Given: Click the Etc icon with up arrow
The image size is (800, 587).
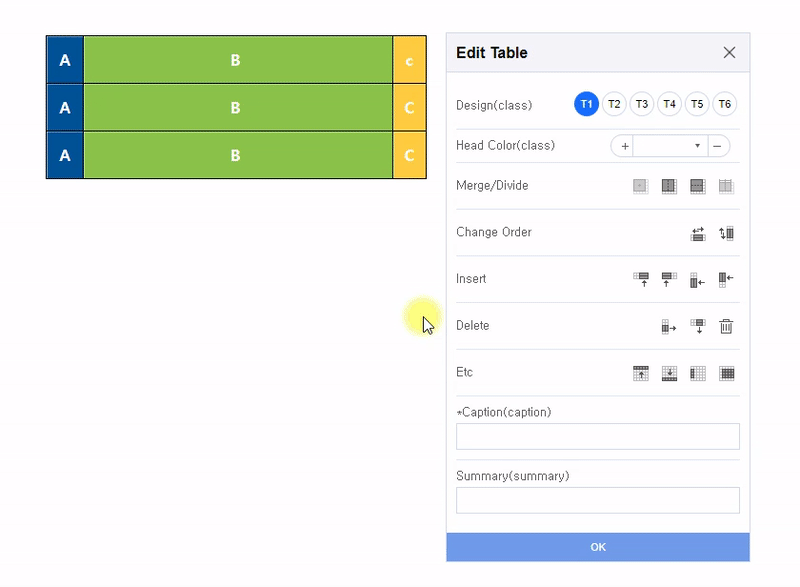Looking at the screenshot, I should (x=641, y=373).
